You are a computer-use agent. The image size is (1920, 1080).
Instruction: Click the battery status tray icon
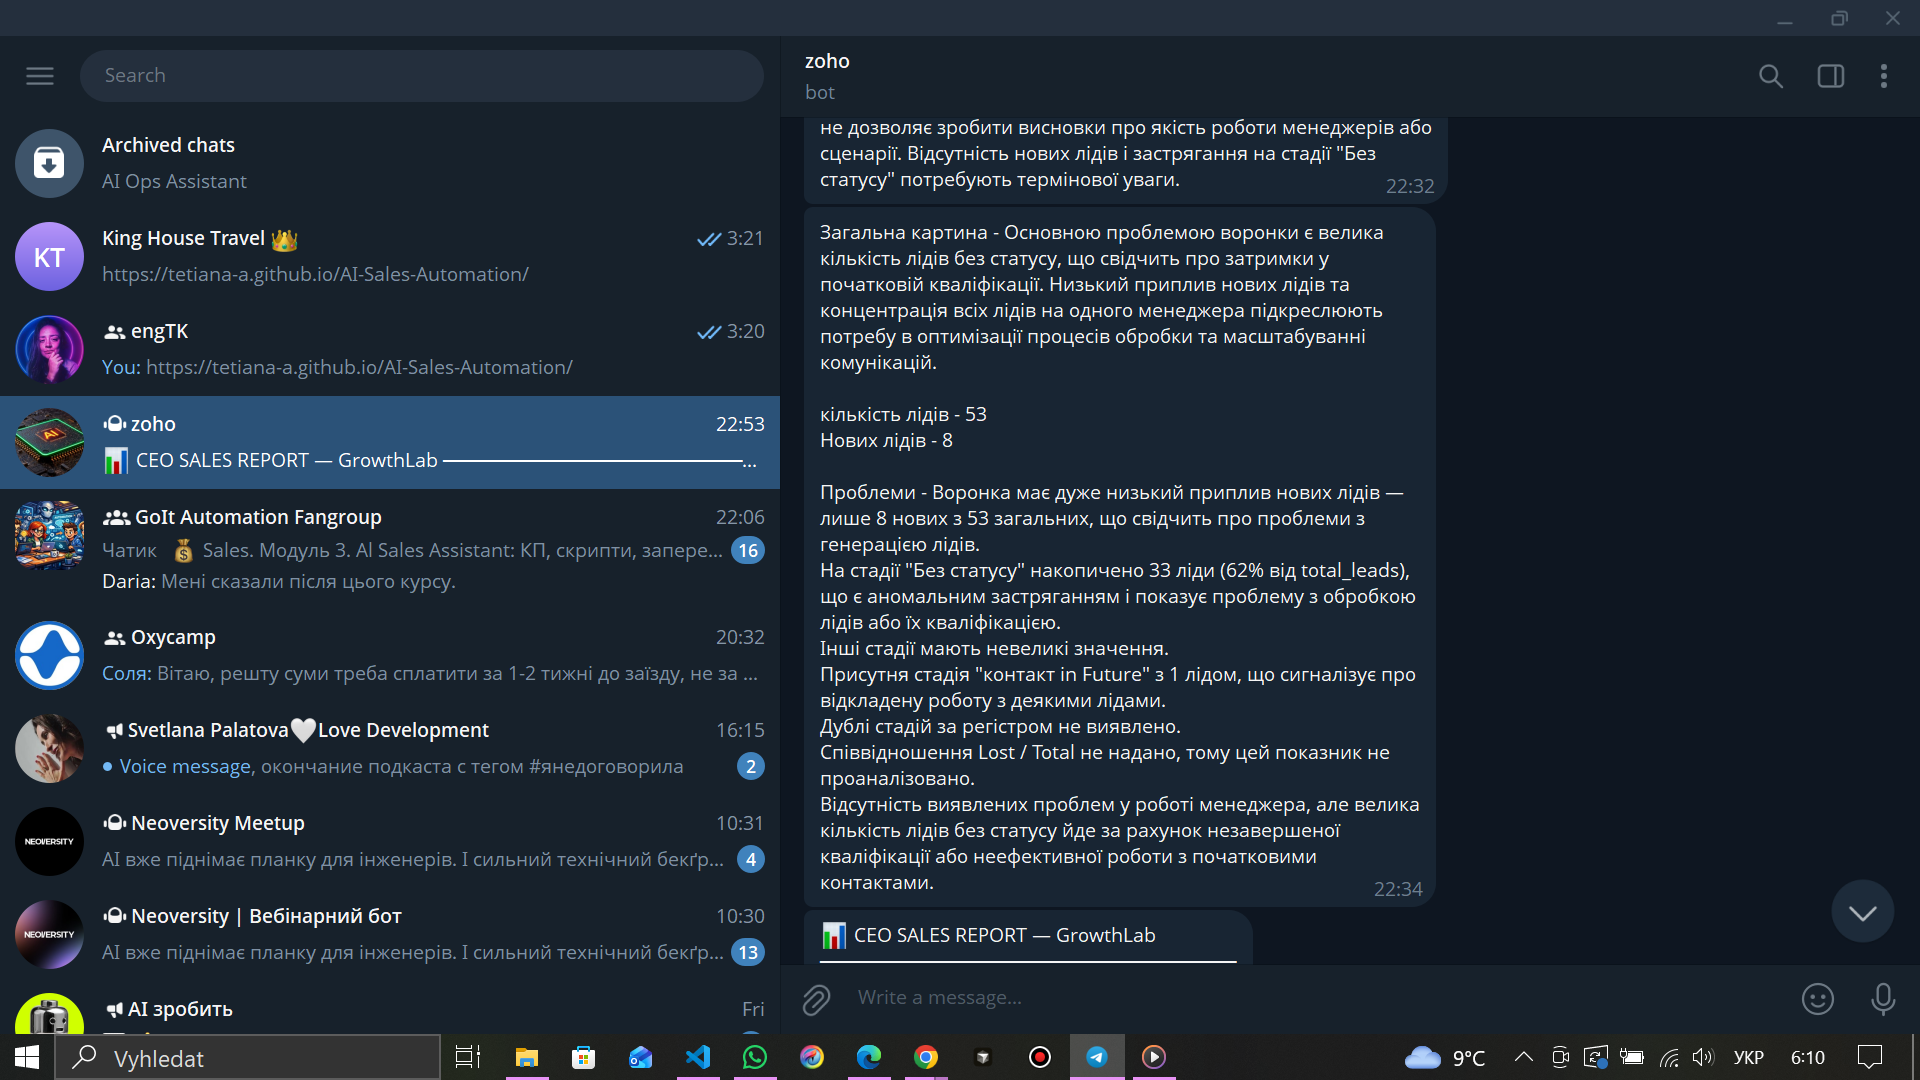pyautogui.click(x=1632, y=1057)
